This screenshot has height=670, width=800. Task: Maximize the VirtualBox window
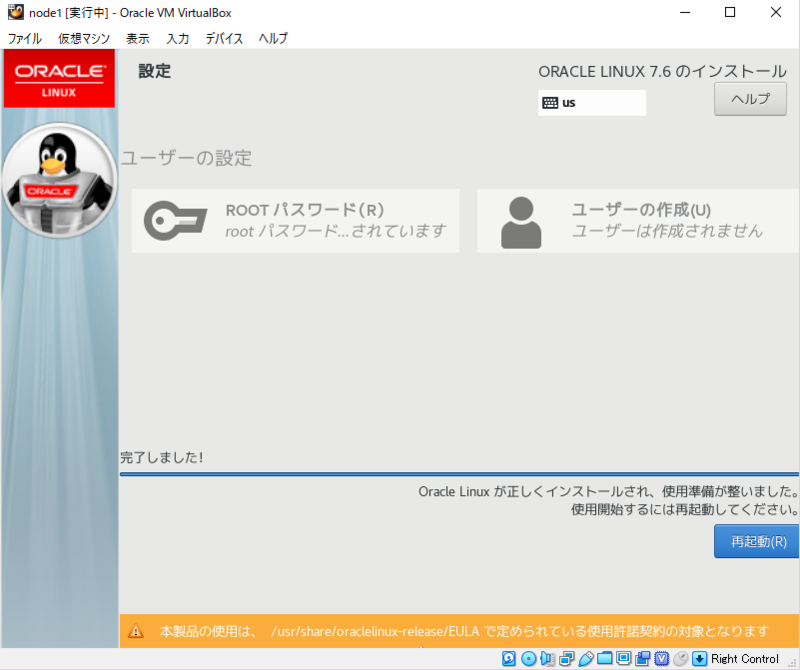point(730,12)
